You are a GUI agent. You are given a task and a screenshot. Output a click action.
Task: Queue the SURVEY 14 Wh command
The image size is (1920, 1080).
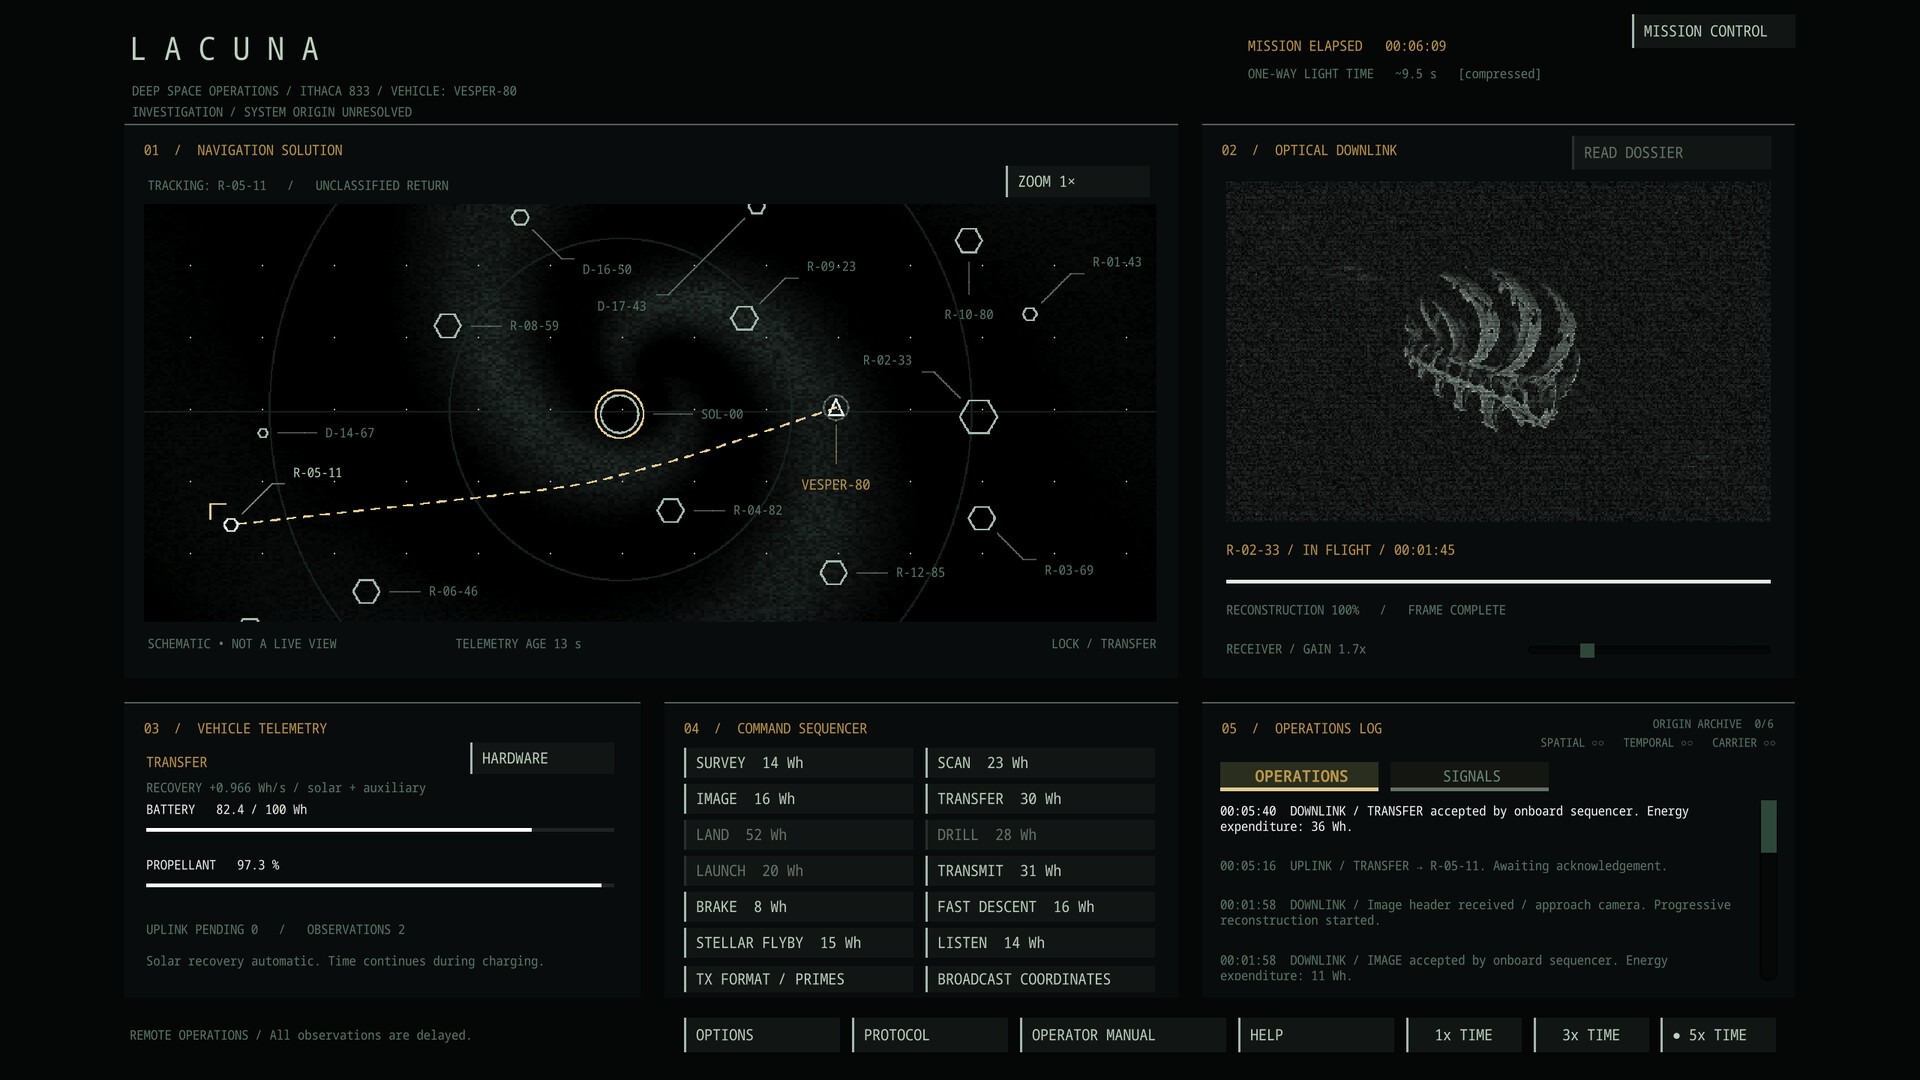(x=798, y=763)
